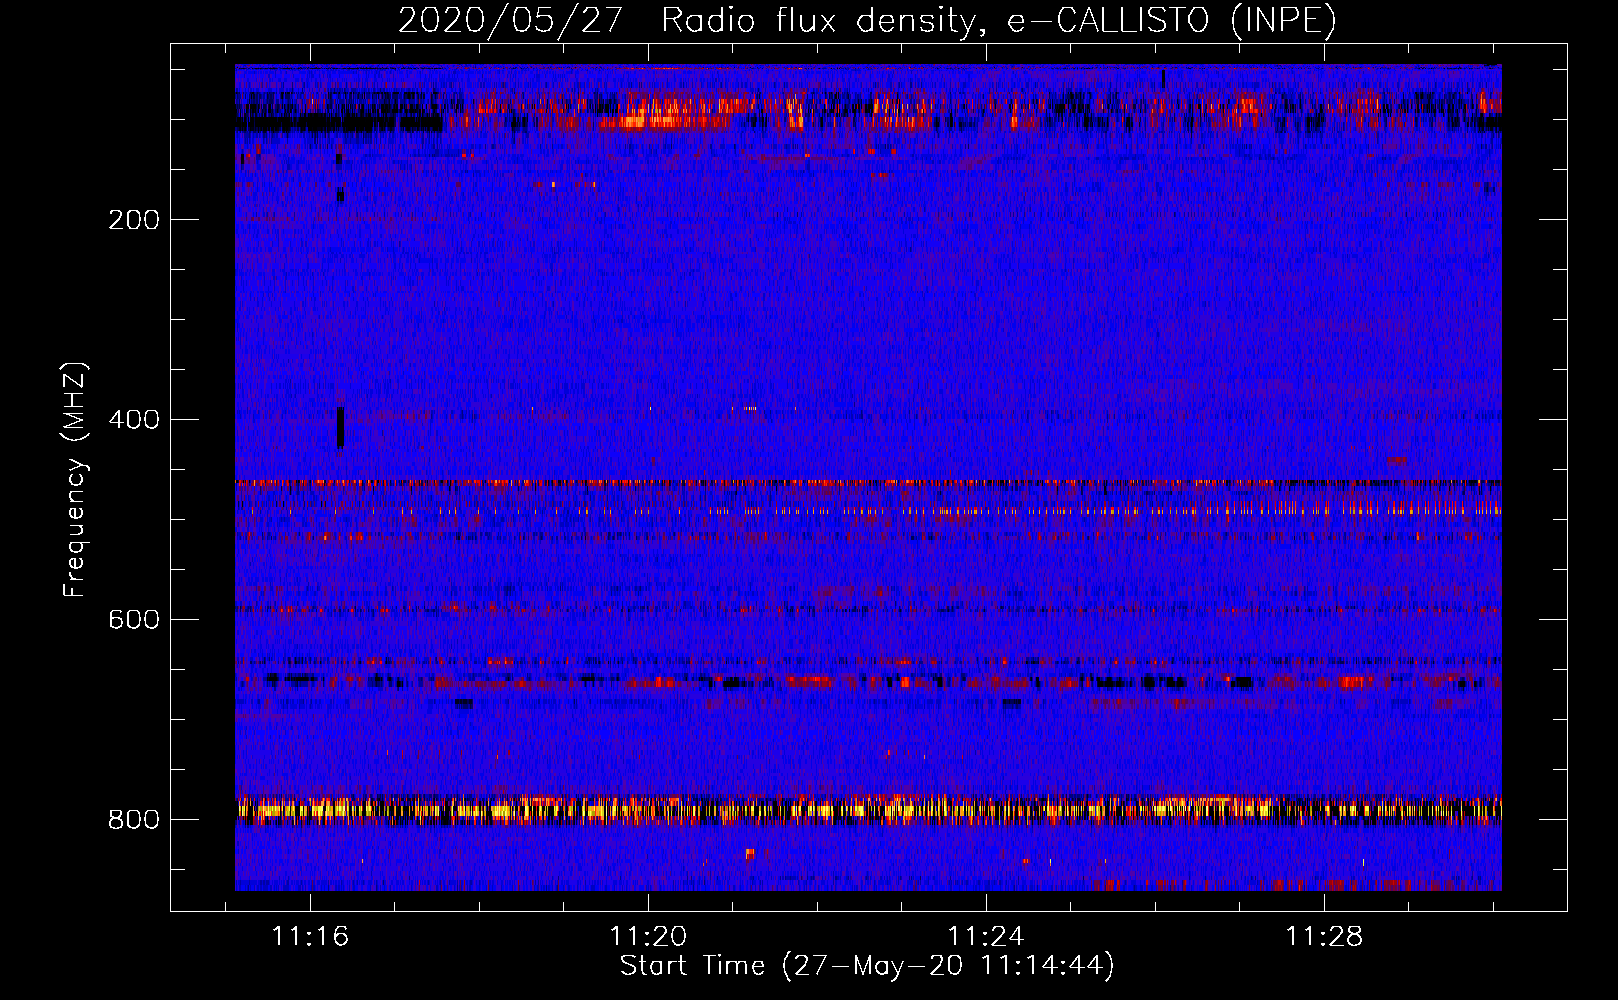
Task: Select the 400 frequency tick label
Action: (x=134, y=420)
